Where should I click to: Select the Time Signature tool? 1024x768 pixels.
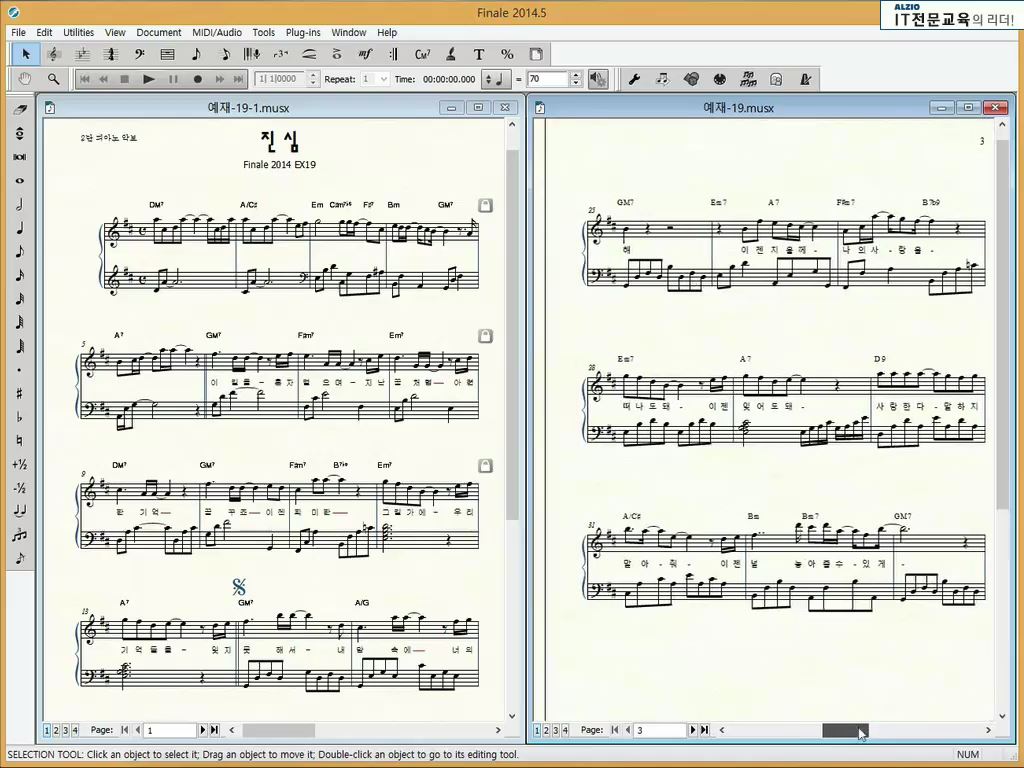tap(111, 54)
